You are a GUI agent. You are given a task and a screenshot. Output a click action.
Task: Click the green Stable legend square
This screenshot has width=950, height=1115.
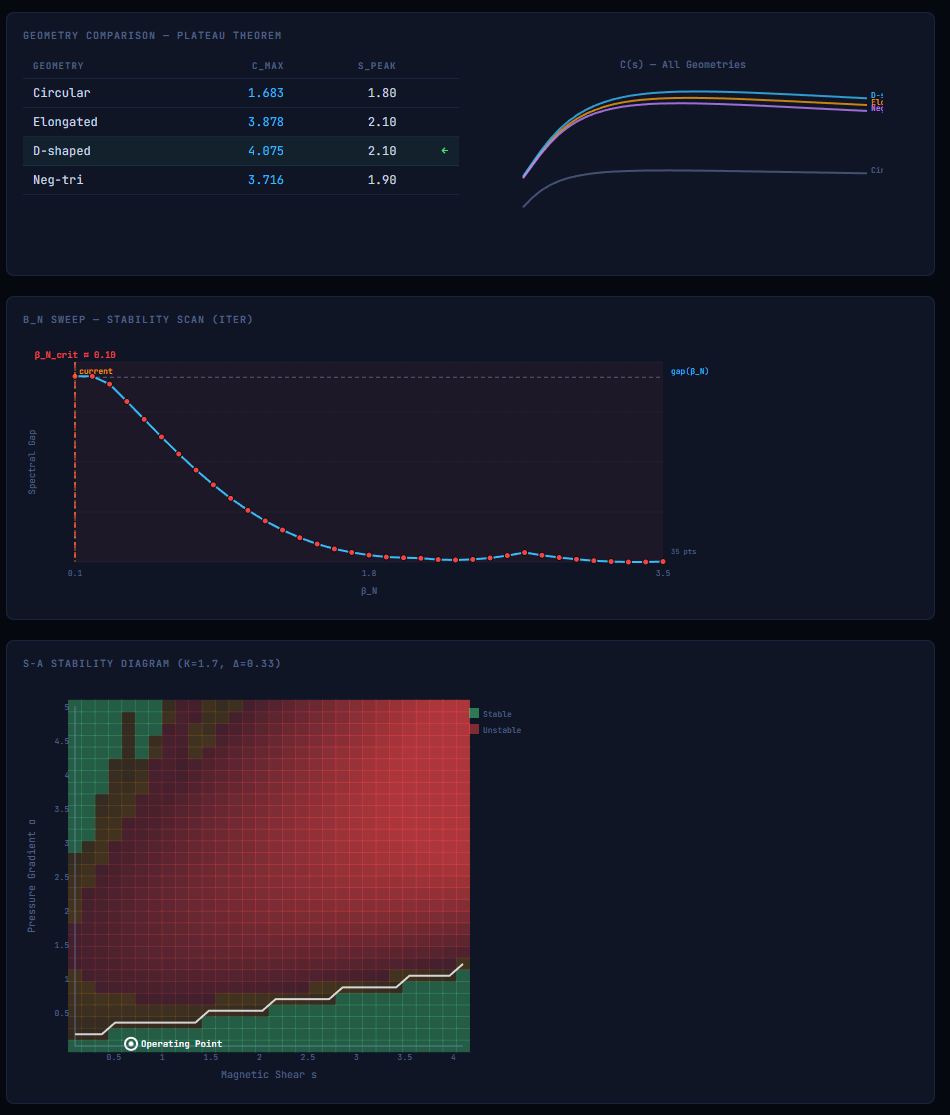coord(474,714)
